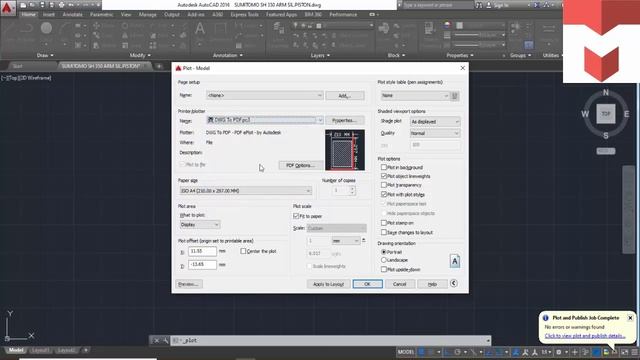This screenshot has height=360, width=640.
Task: Open the Shade plot dropdown
Action: coord(435,122)
